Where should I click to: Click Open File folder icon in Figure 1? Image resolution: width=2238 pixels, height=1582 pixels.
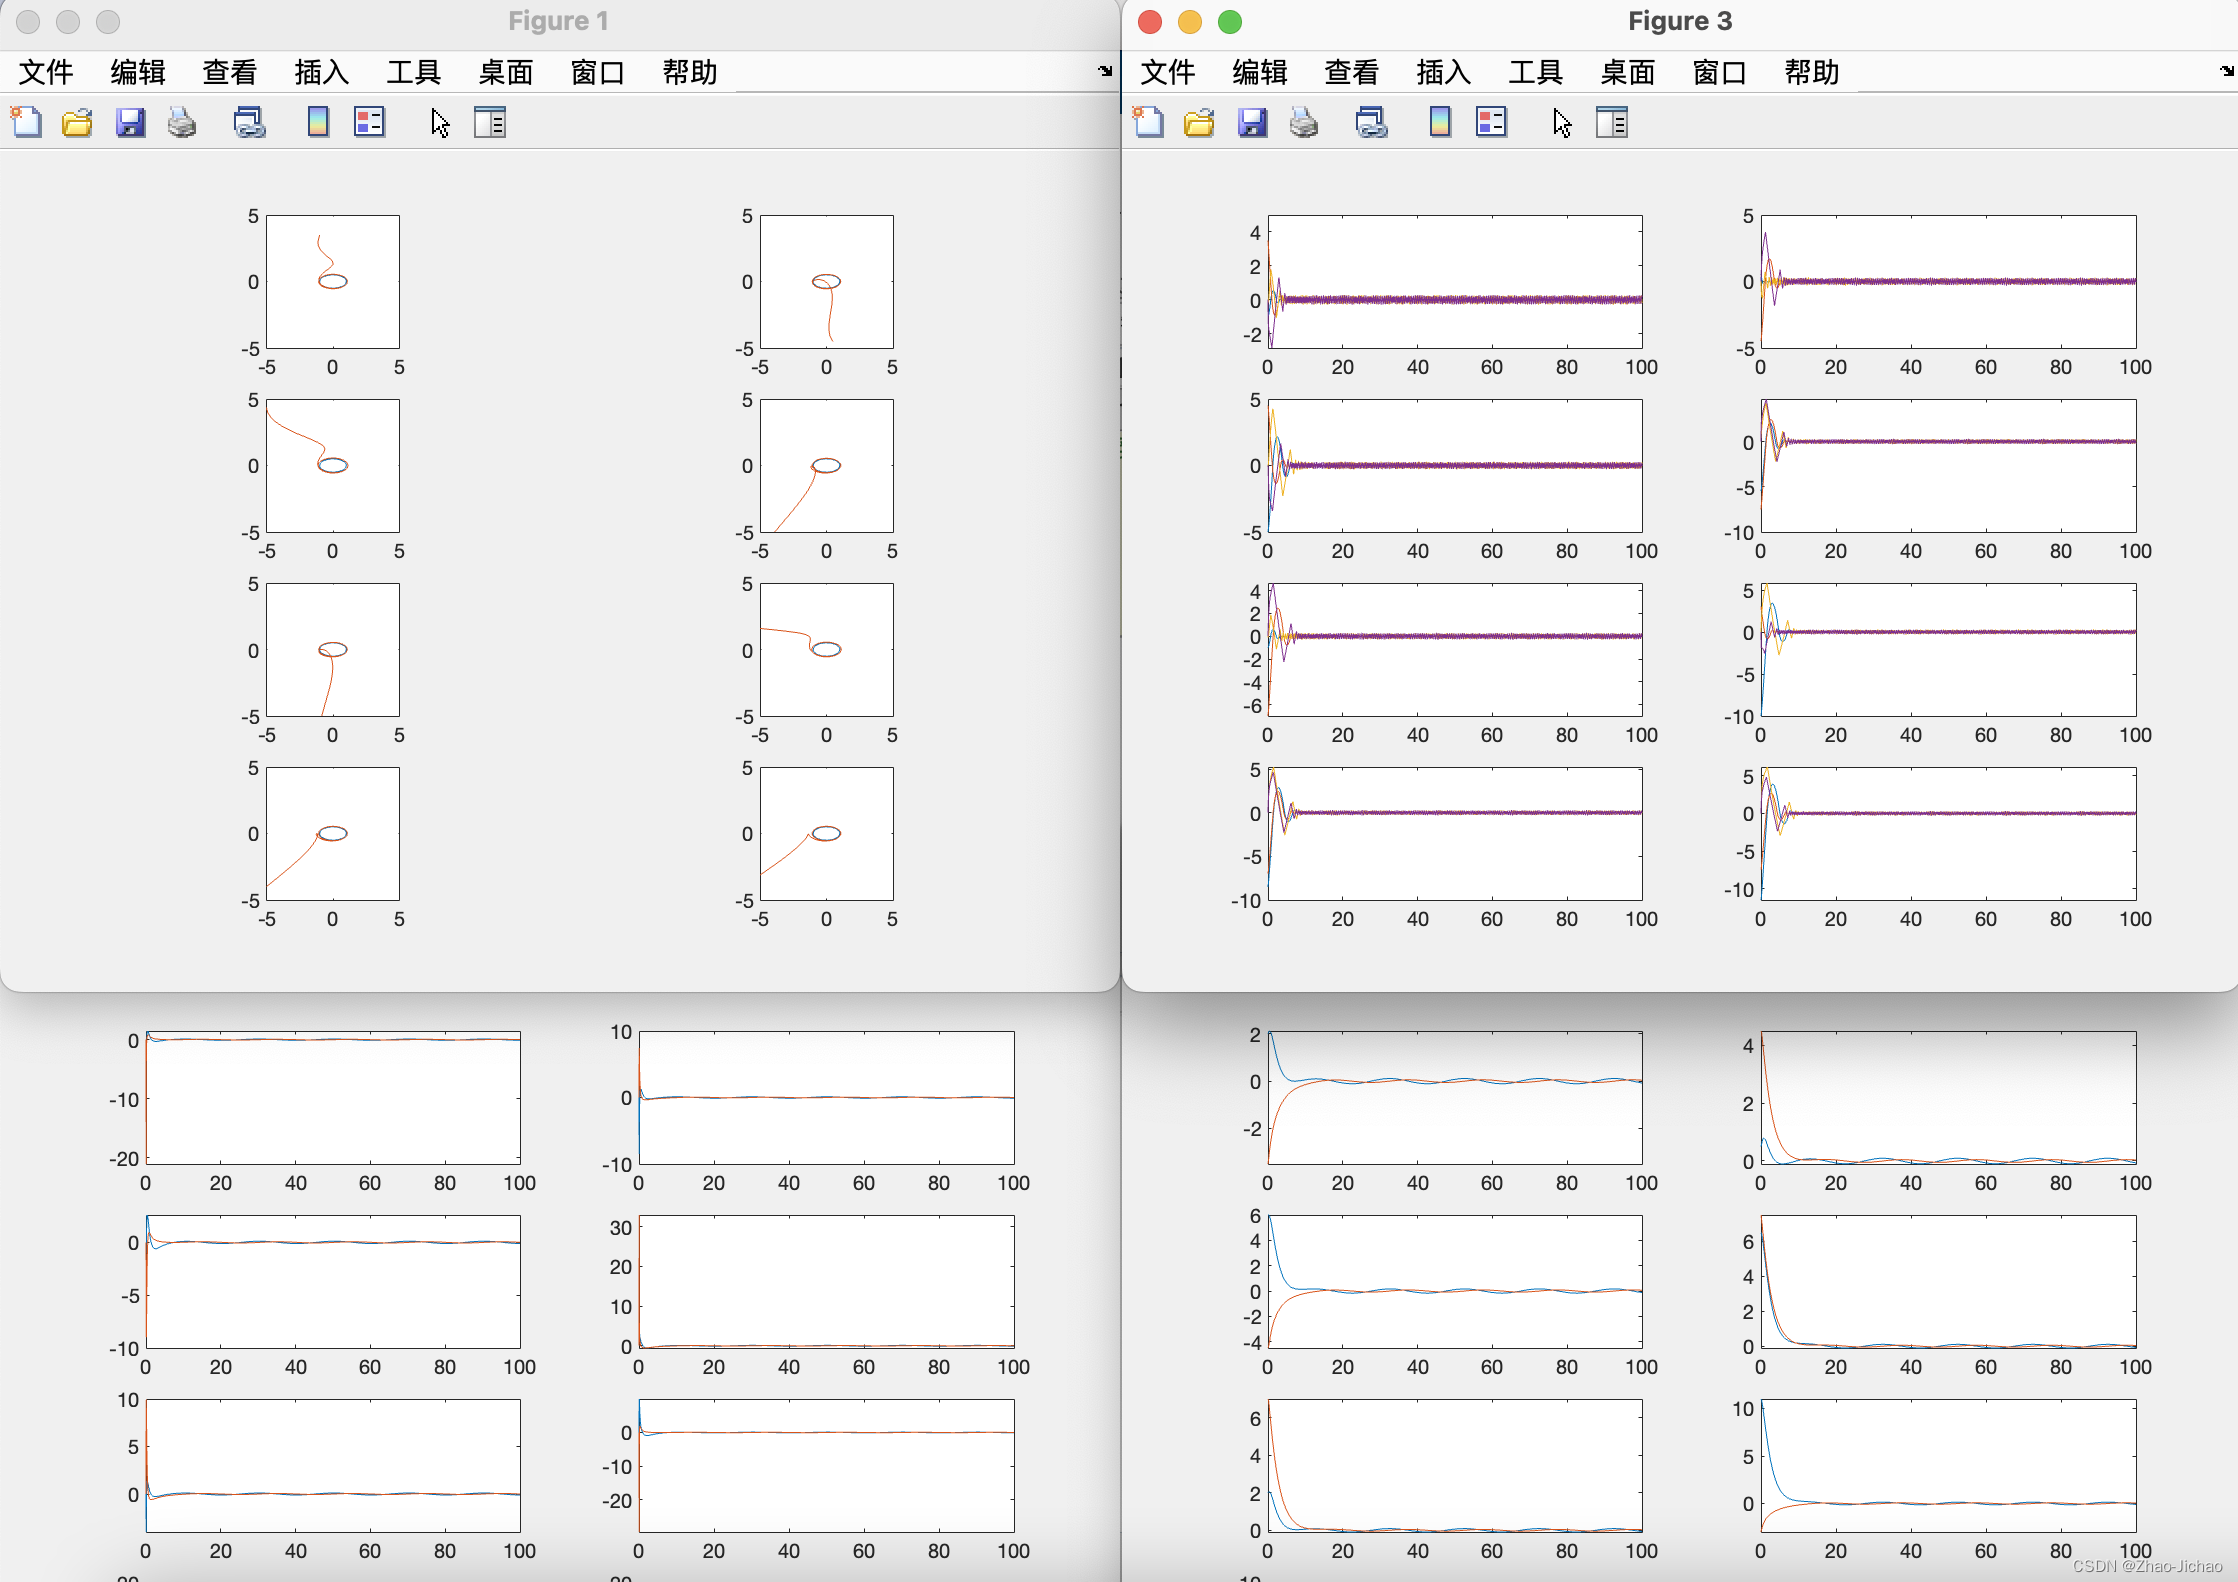(x=77, y=122)
